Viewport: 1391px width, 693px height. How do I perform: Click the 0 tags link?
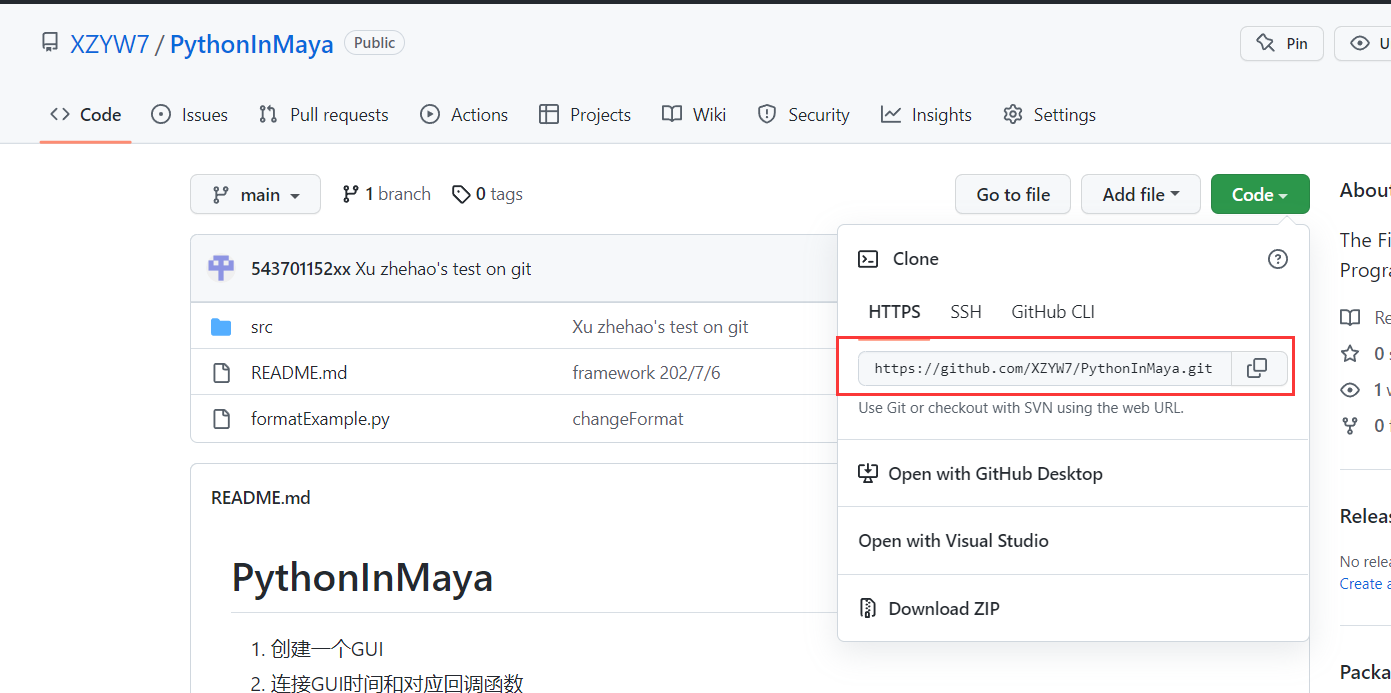pos(488,194)
